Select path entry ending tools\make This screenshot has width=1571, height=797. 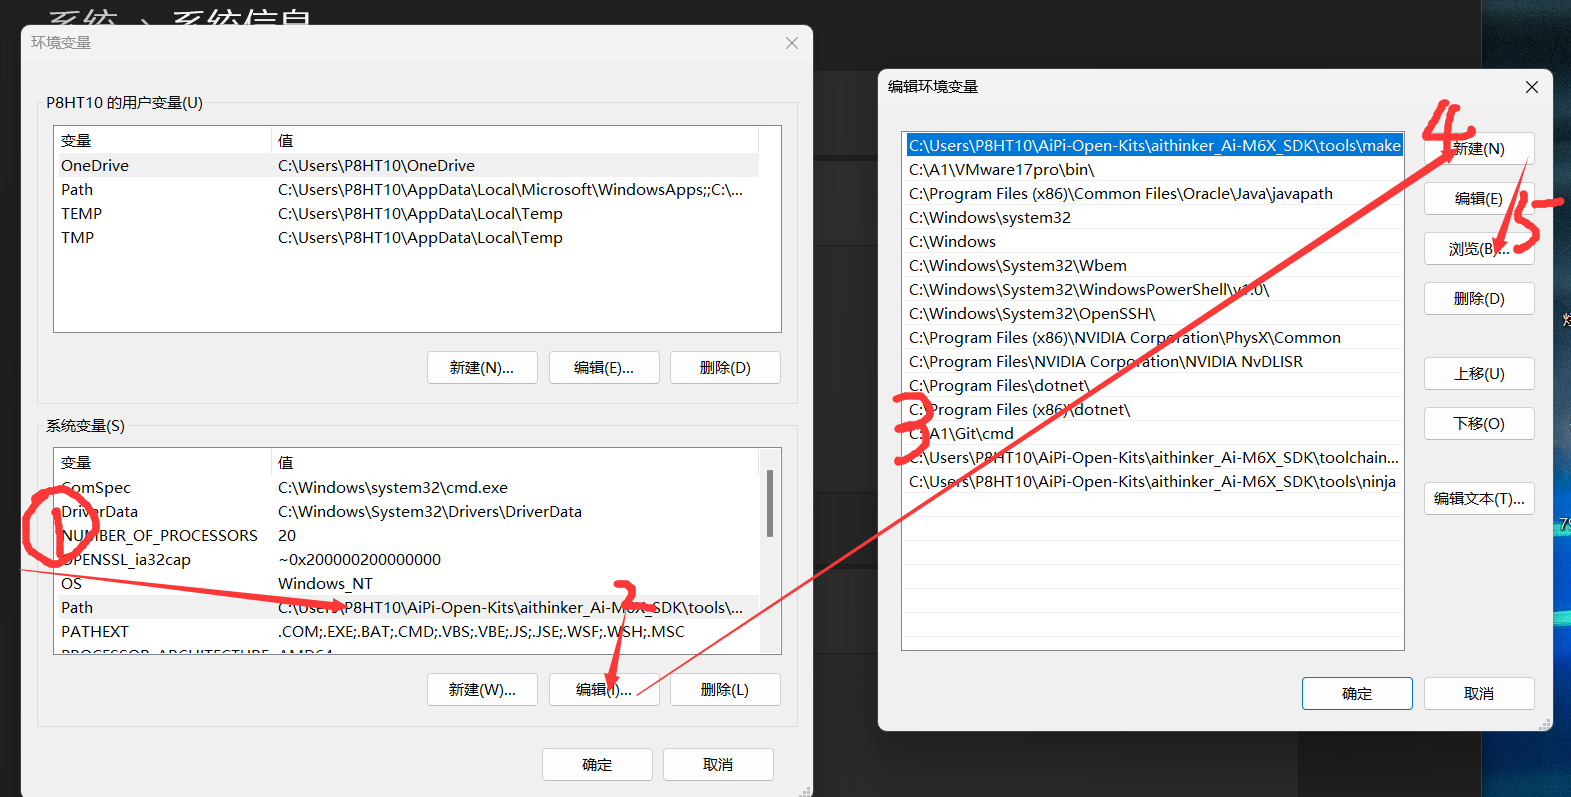tap(1153, 145)
